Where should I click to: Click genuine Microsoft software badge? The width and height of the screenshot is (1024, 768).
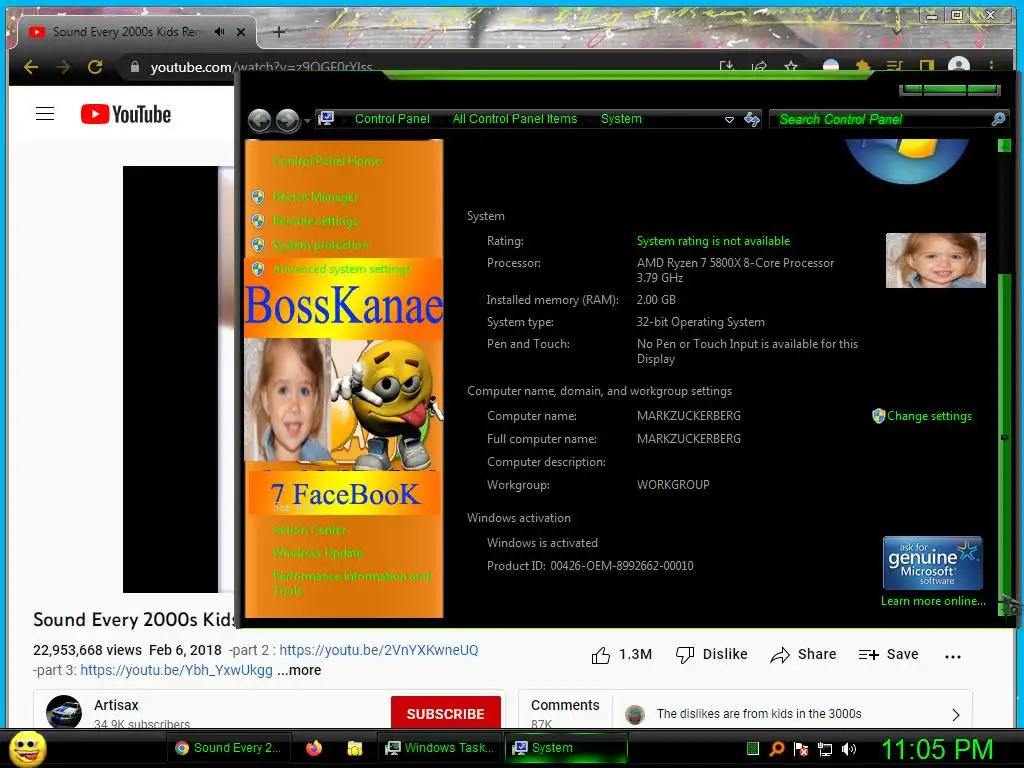click(933, 563)
